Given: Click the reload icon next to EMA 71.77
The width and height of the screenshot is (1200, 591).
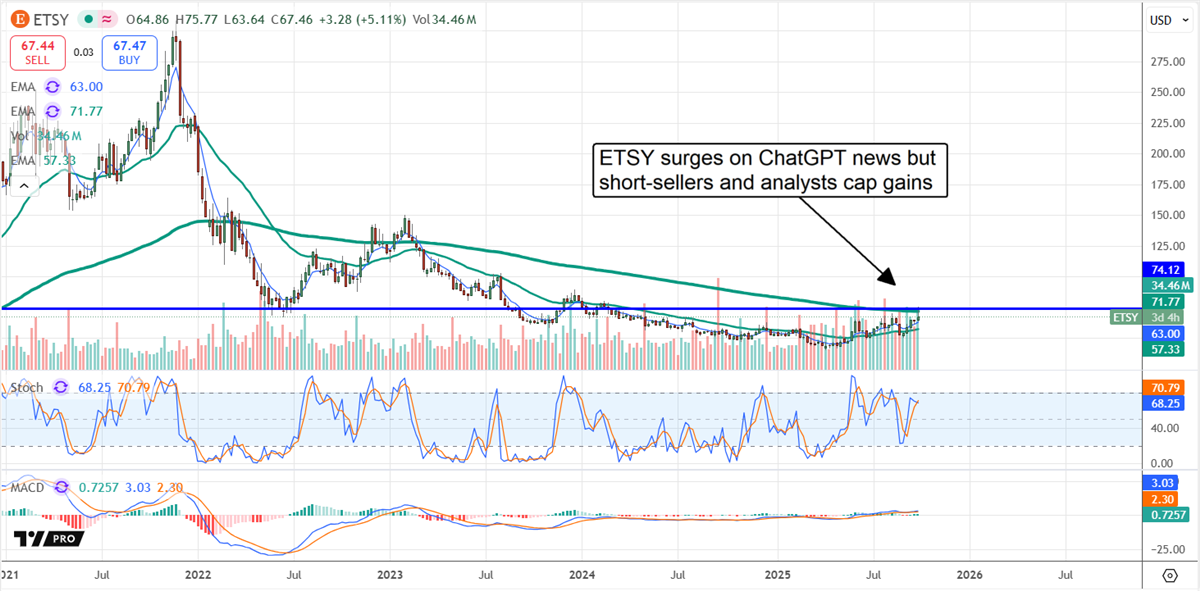Looking at the screenshot, I should 52,111.
